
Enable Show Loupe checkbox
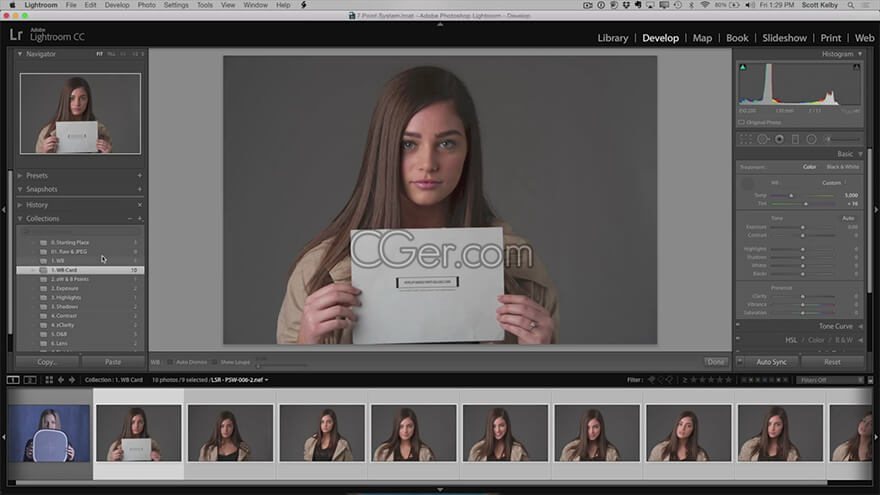pos(215,363)
